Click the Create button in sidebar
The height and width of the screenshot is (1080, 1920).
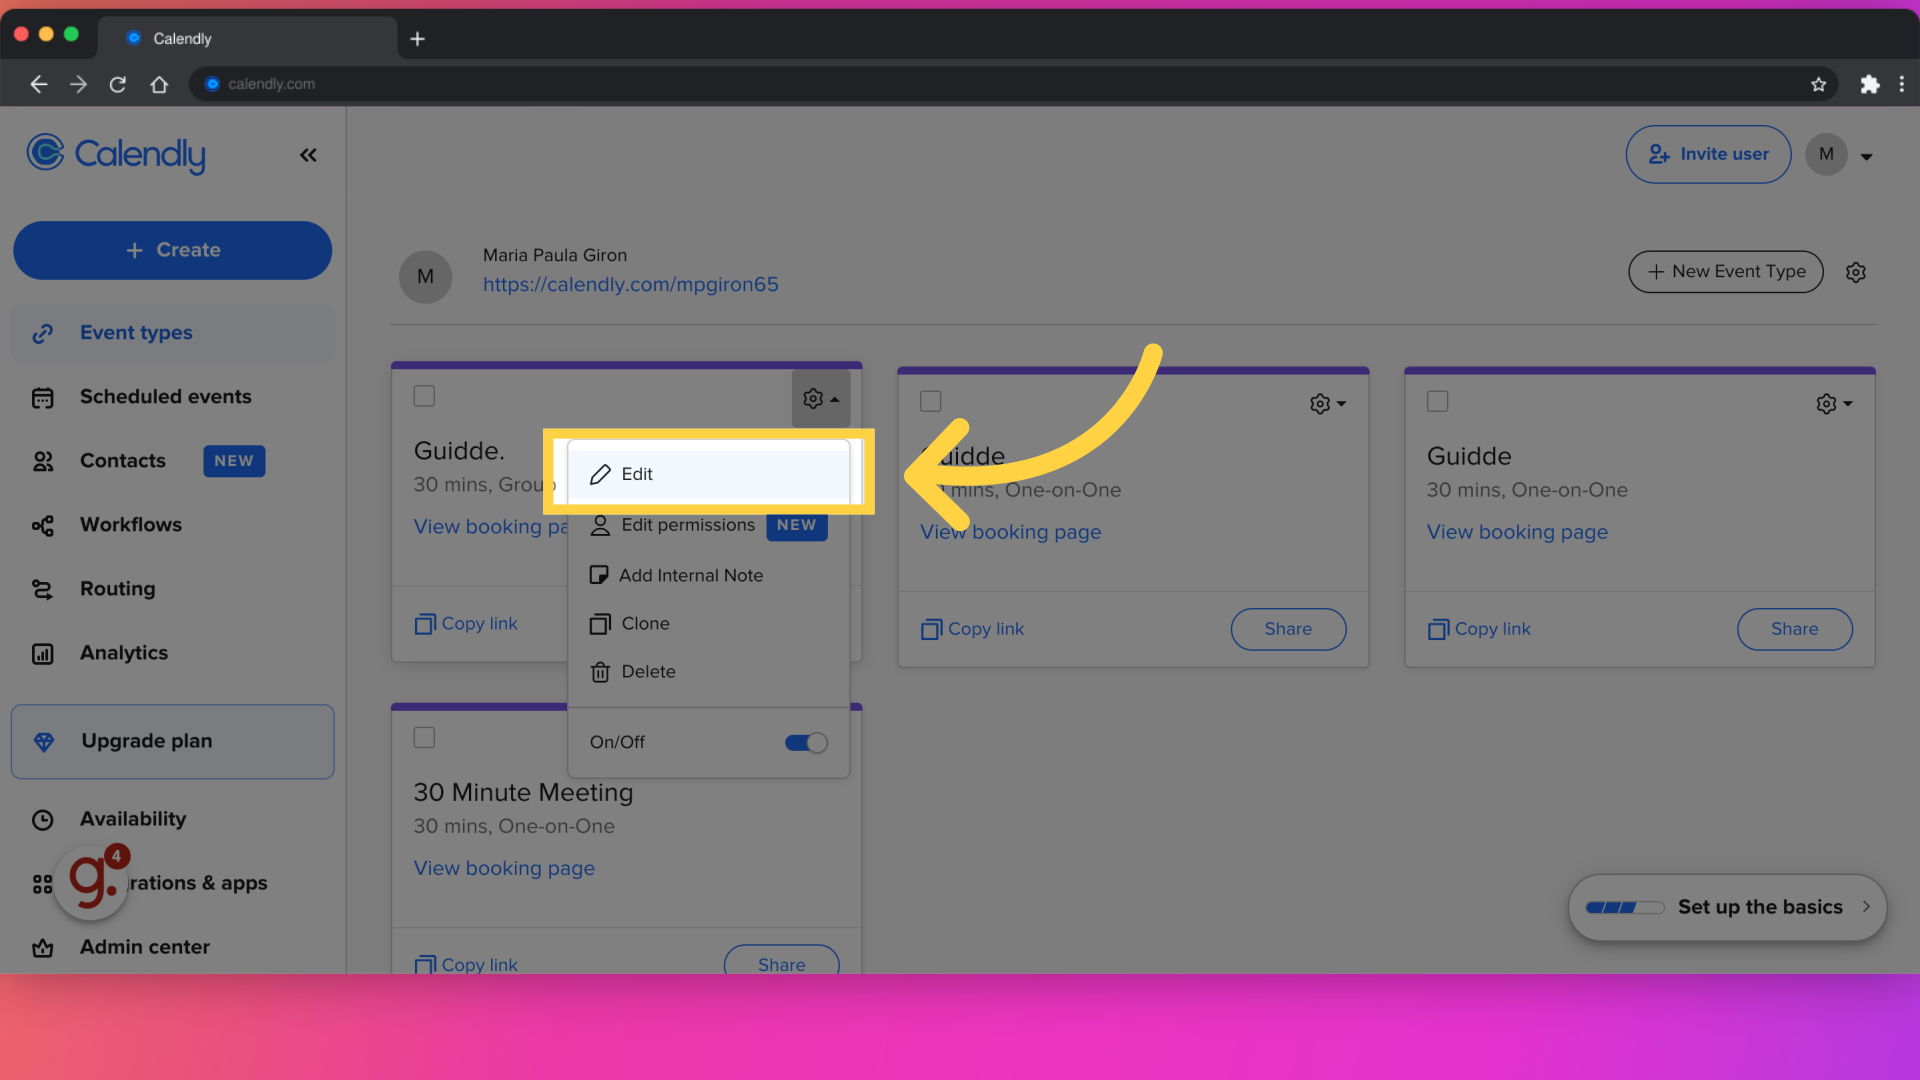click(173, 251)
